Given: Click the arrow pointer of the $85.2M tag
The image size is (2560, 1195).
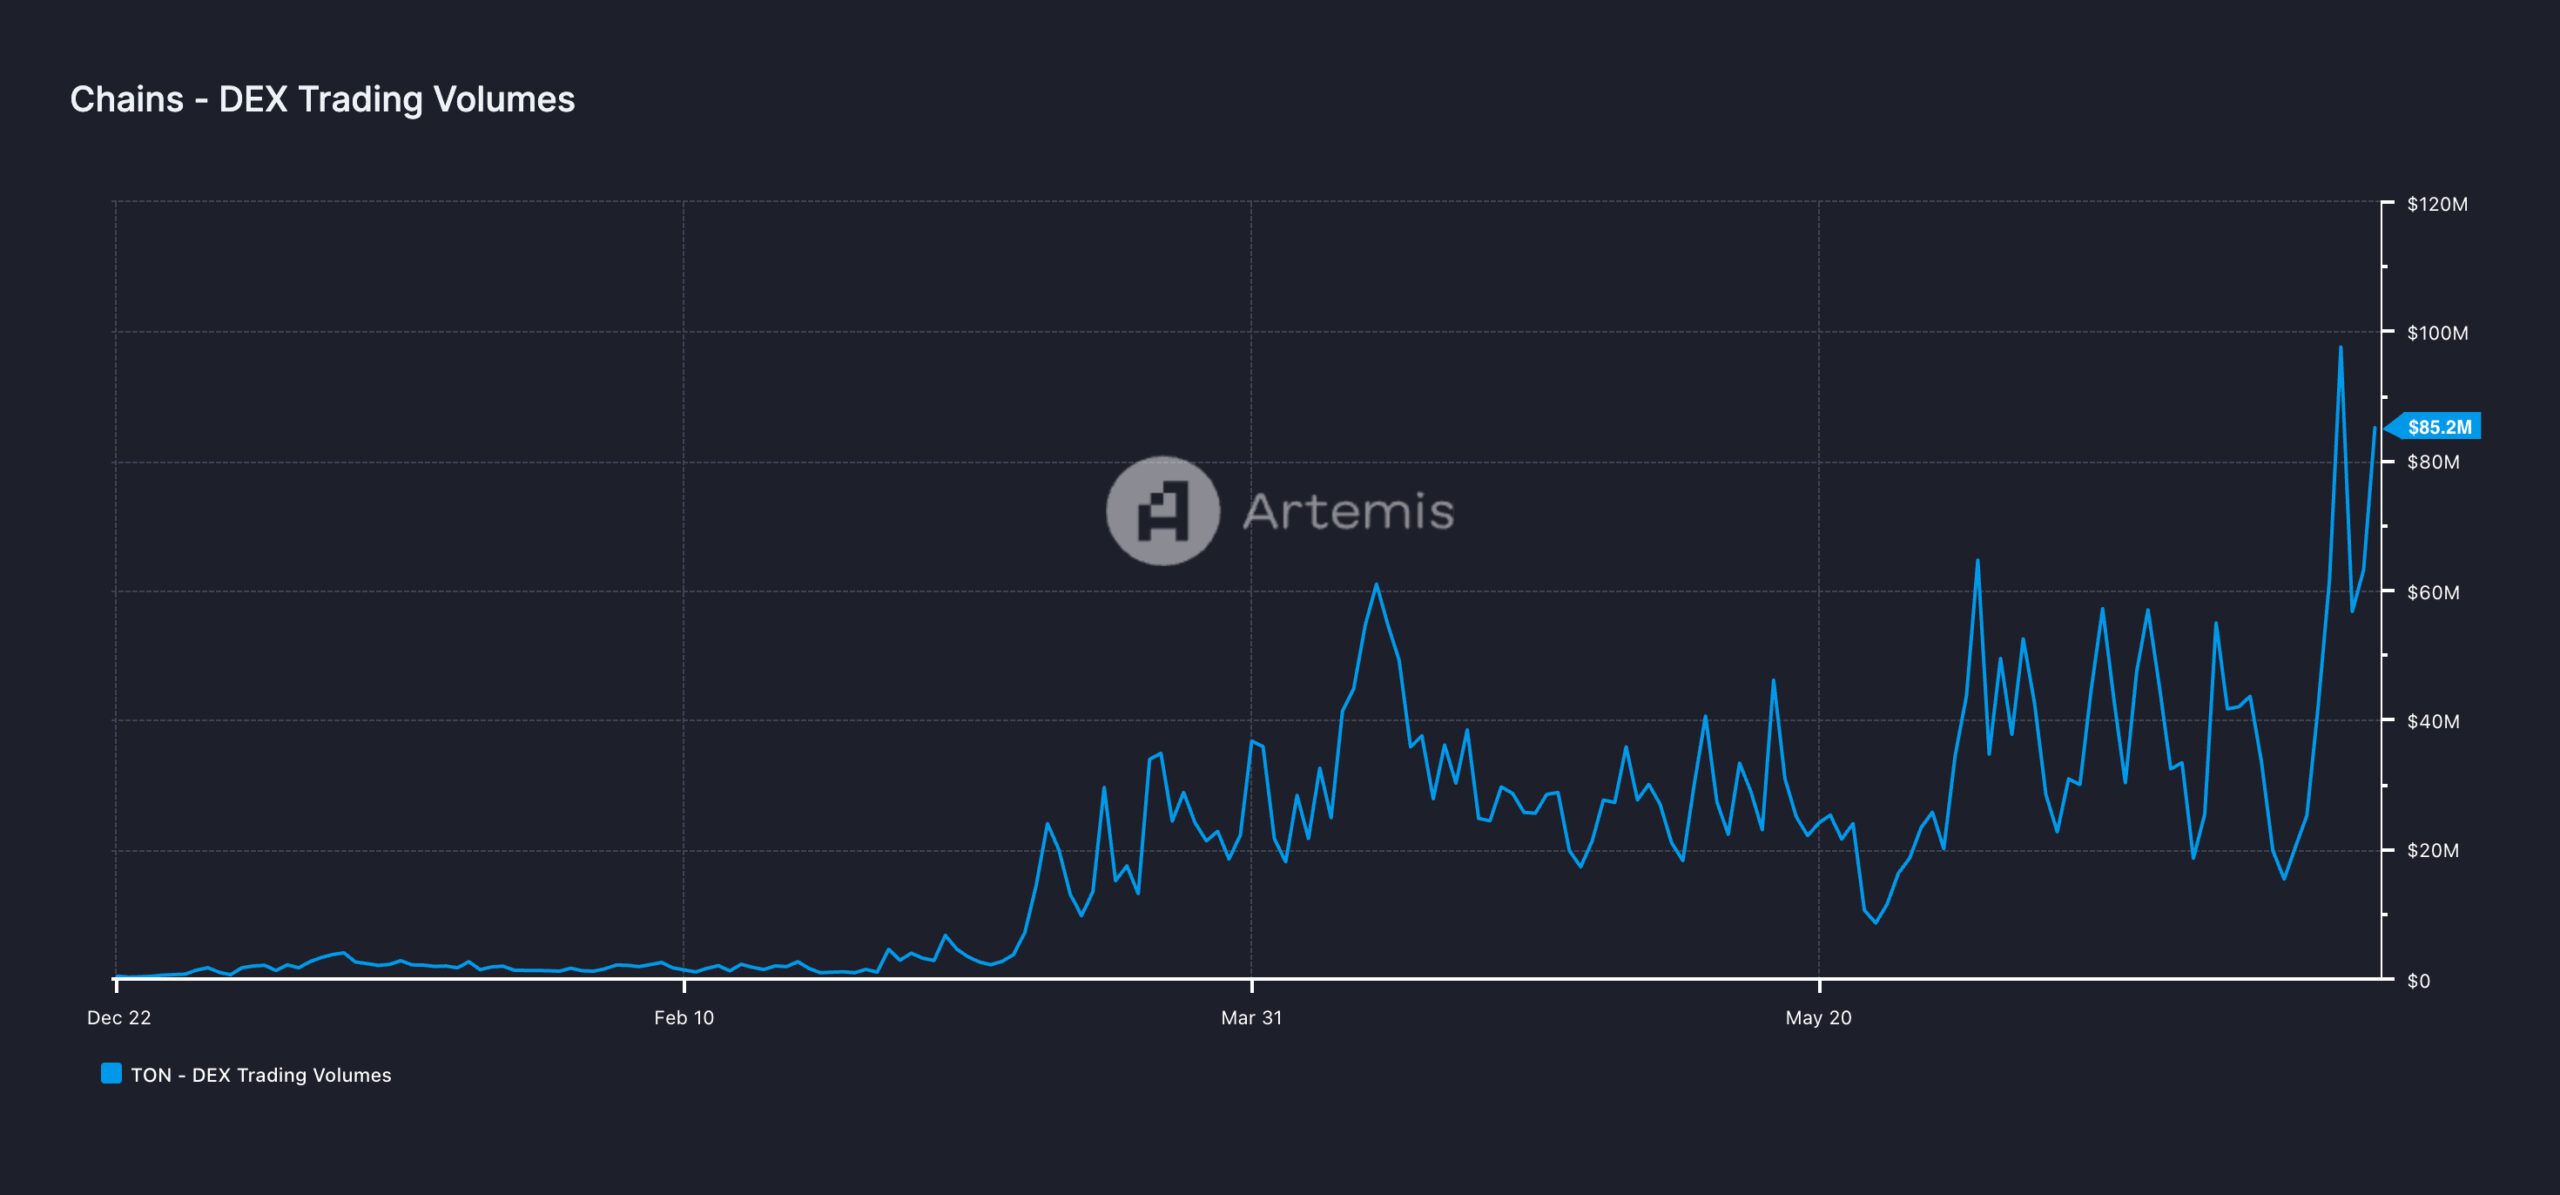Looking at the screenshot, I should click(2392, 427).
